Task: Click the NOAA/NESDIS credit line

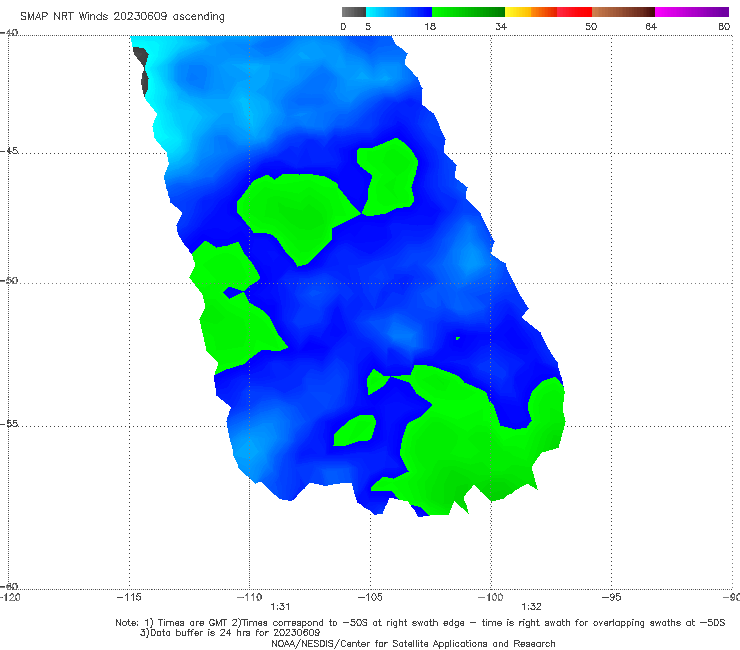Action: click(x=413, y=643)
